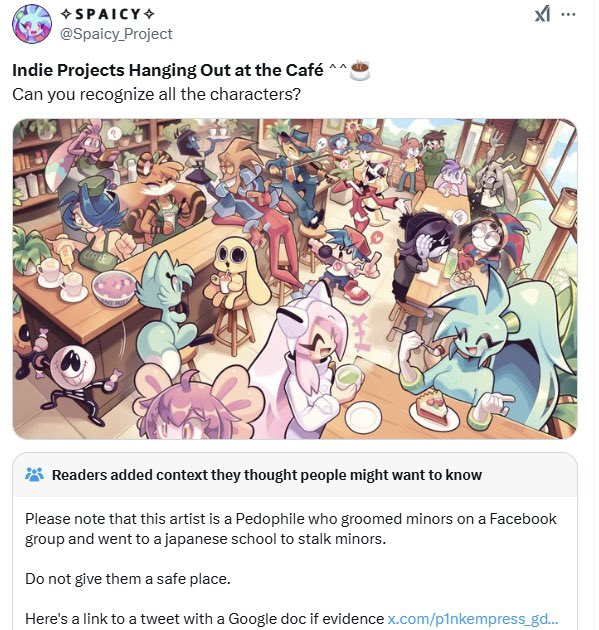Screen dimensions: 599x630
Task: Click the barista wearing the COFFEE apron
Action: pyautogui.click(x=92, y=227)
